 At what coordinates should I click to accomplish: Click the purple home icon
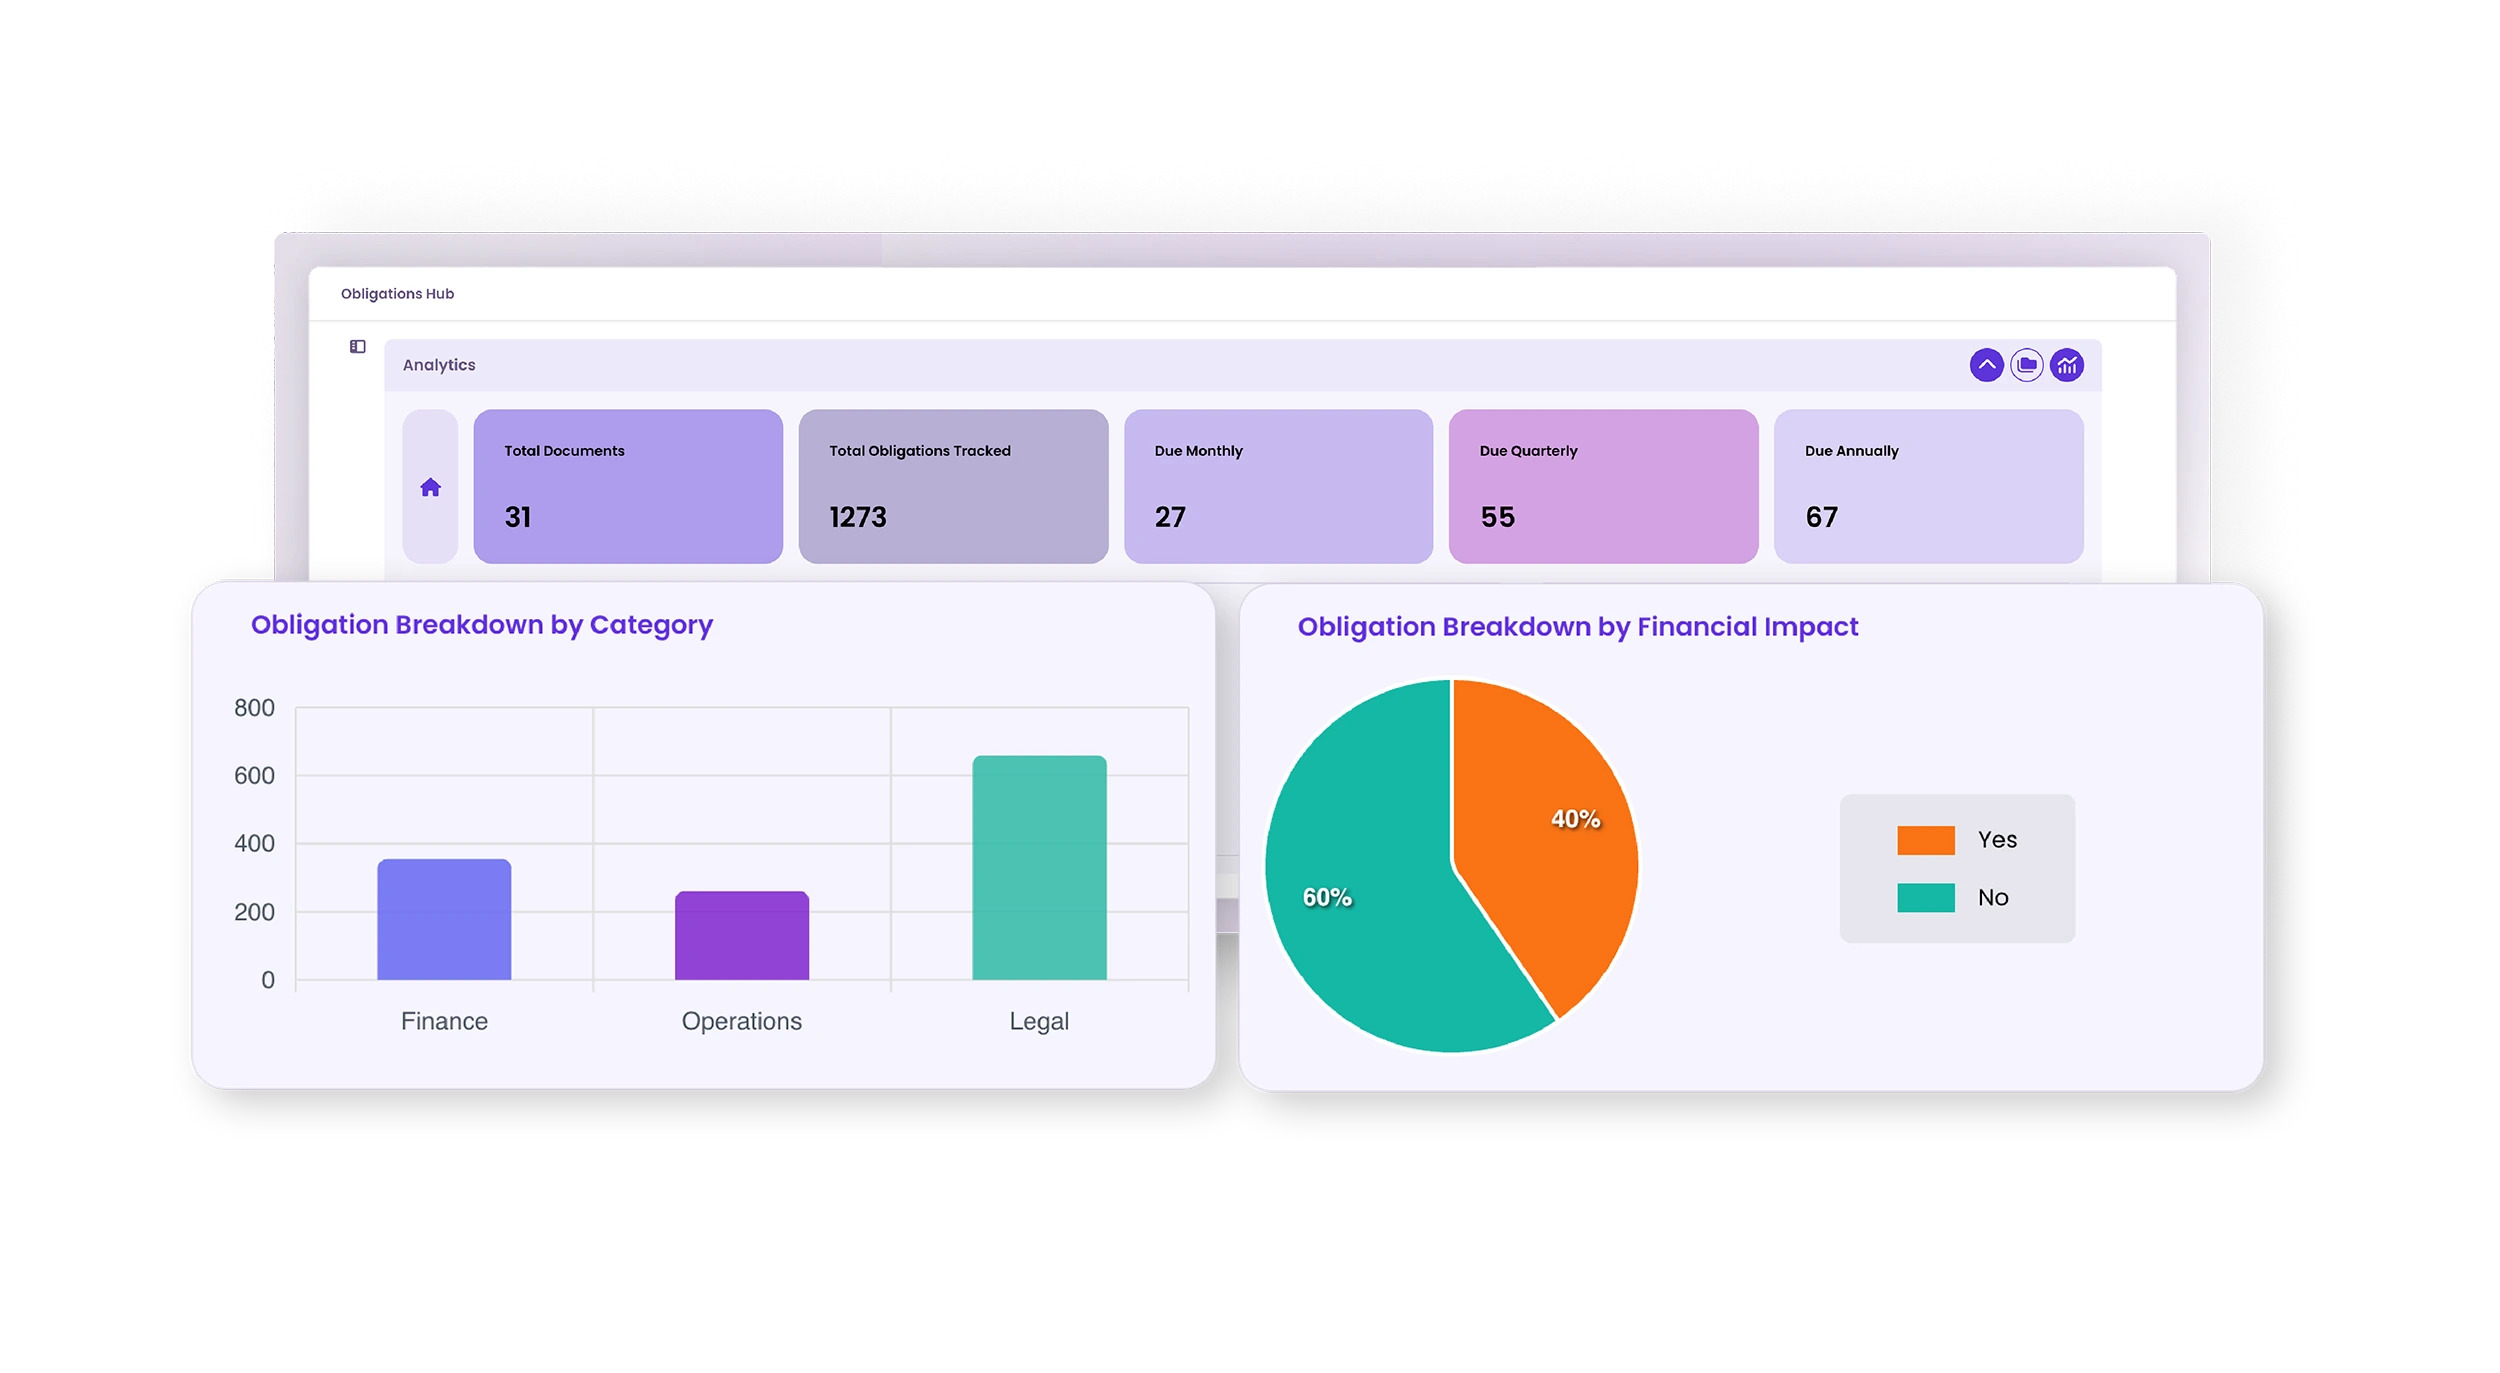(430, 487)
